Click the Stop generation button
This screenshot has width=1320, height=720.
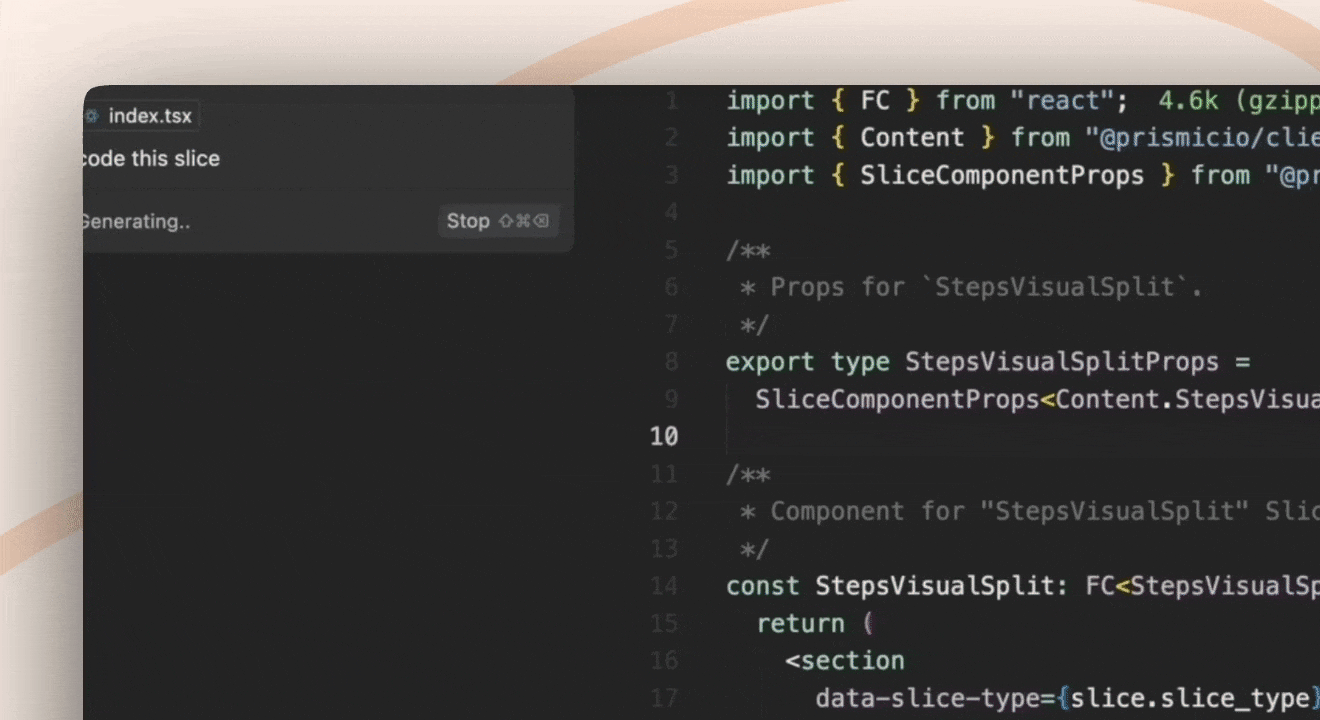498,221
